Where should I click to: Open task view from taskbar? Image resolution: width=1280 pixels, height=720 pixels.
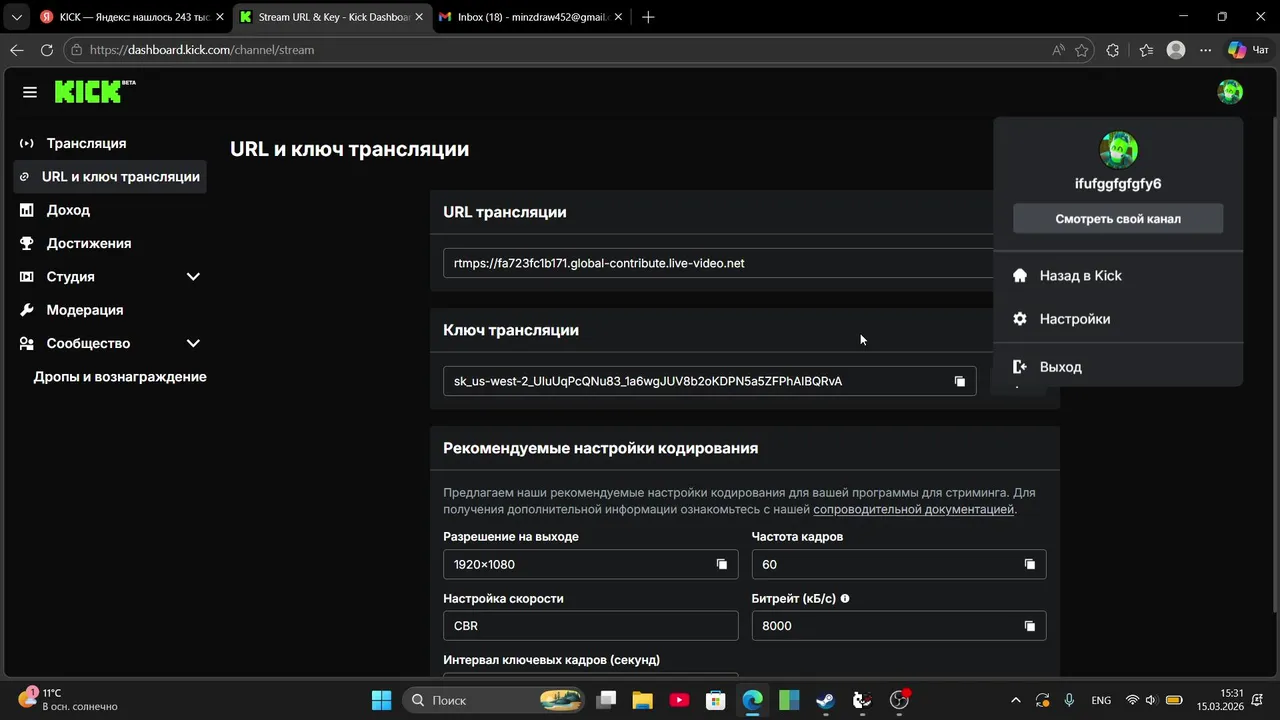point(606,700)
